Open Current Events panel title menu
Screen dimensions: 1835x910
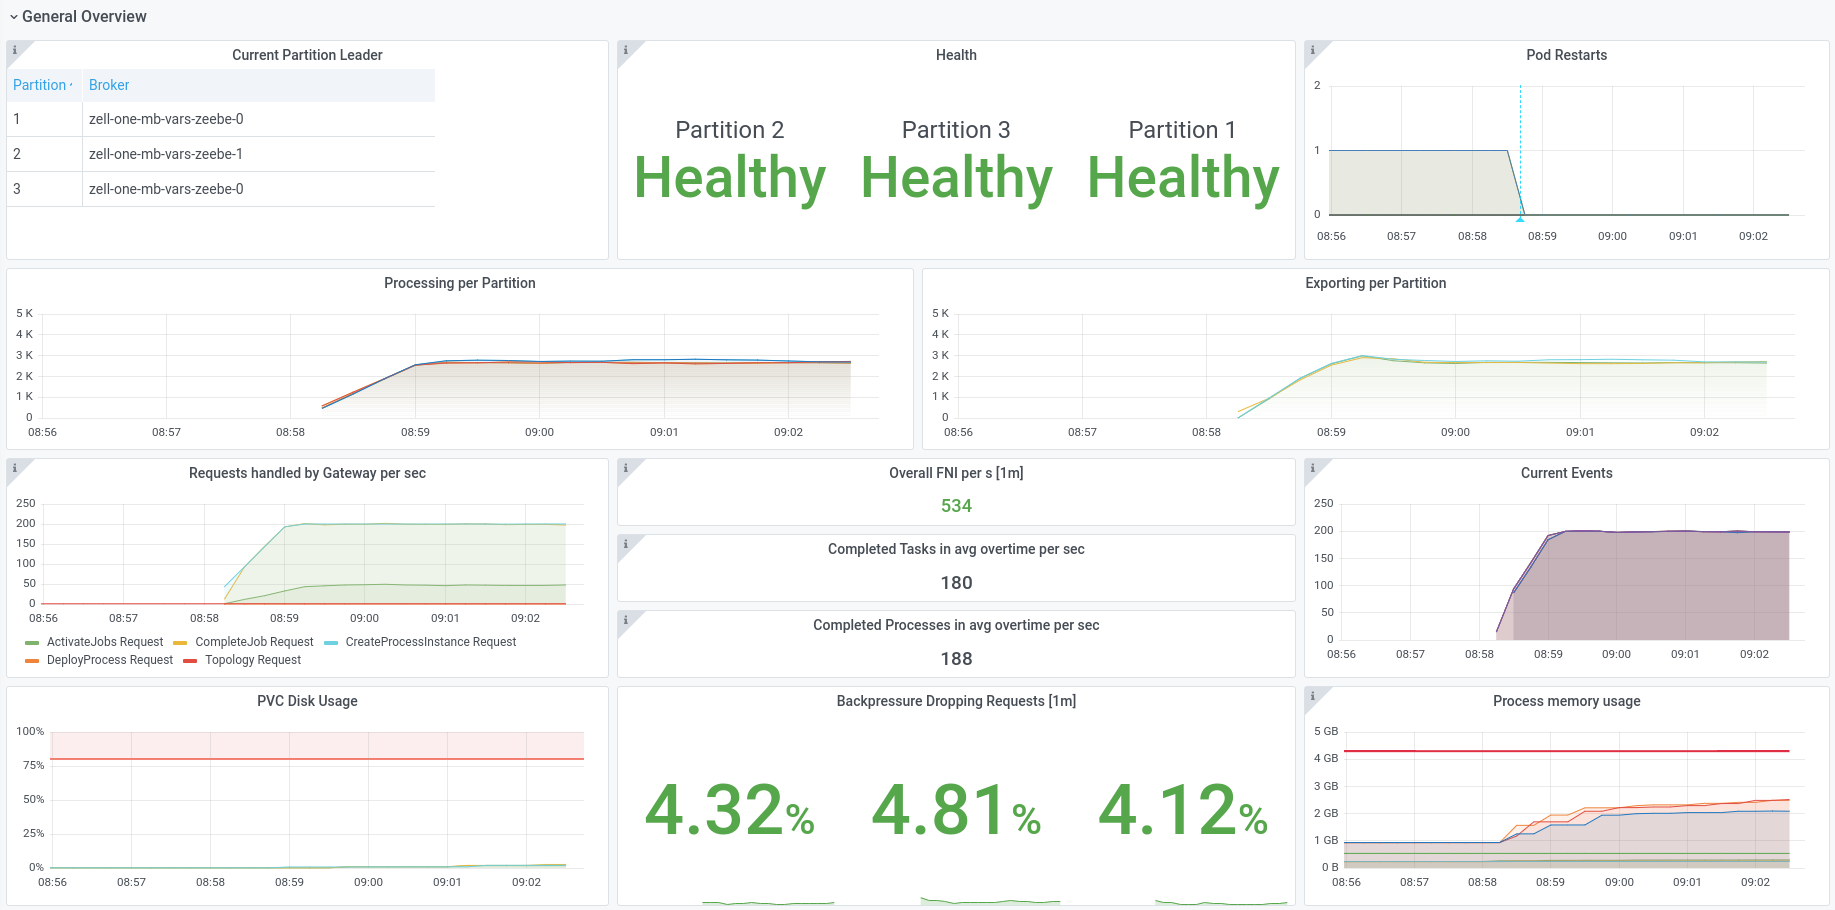[x=1566, y=473]
